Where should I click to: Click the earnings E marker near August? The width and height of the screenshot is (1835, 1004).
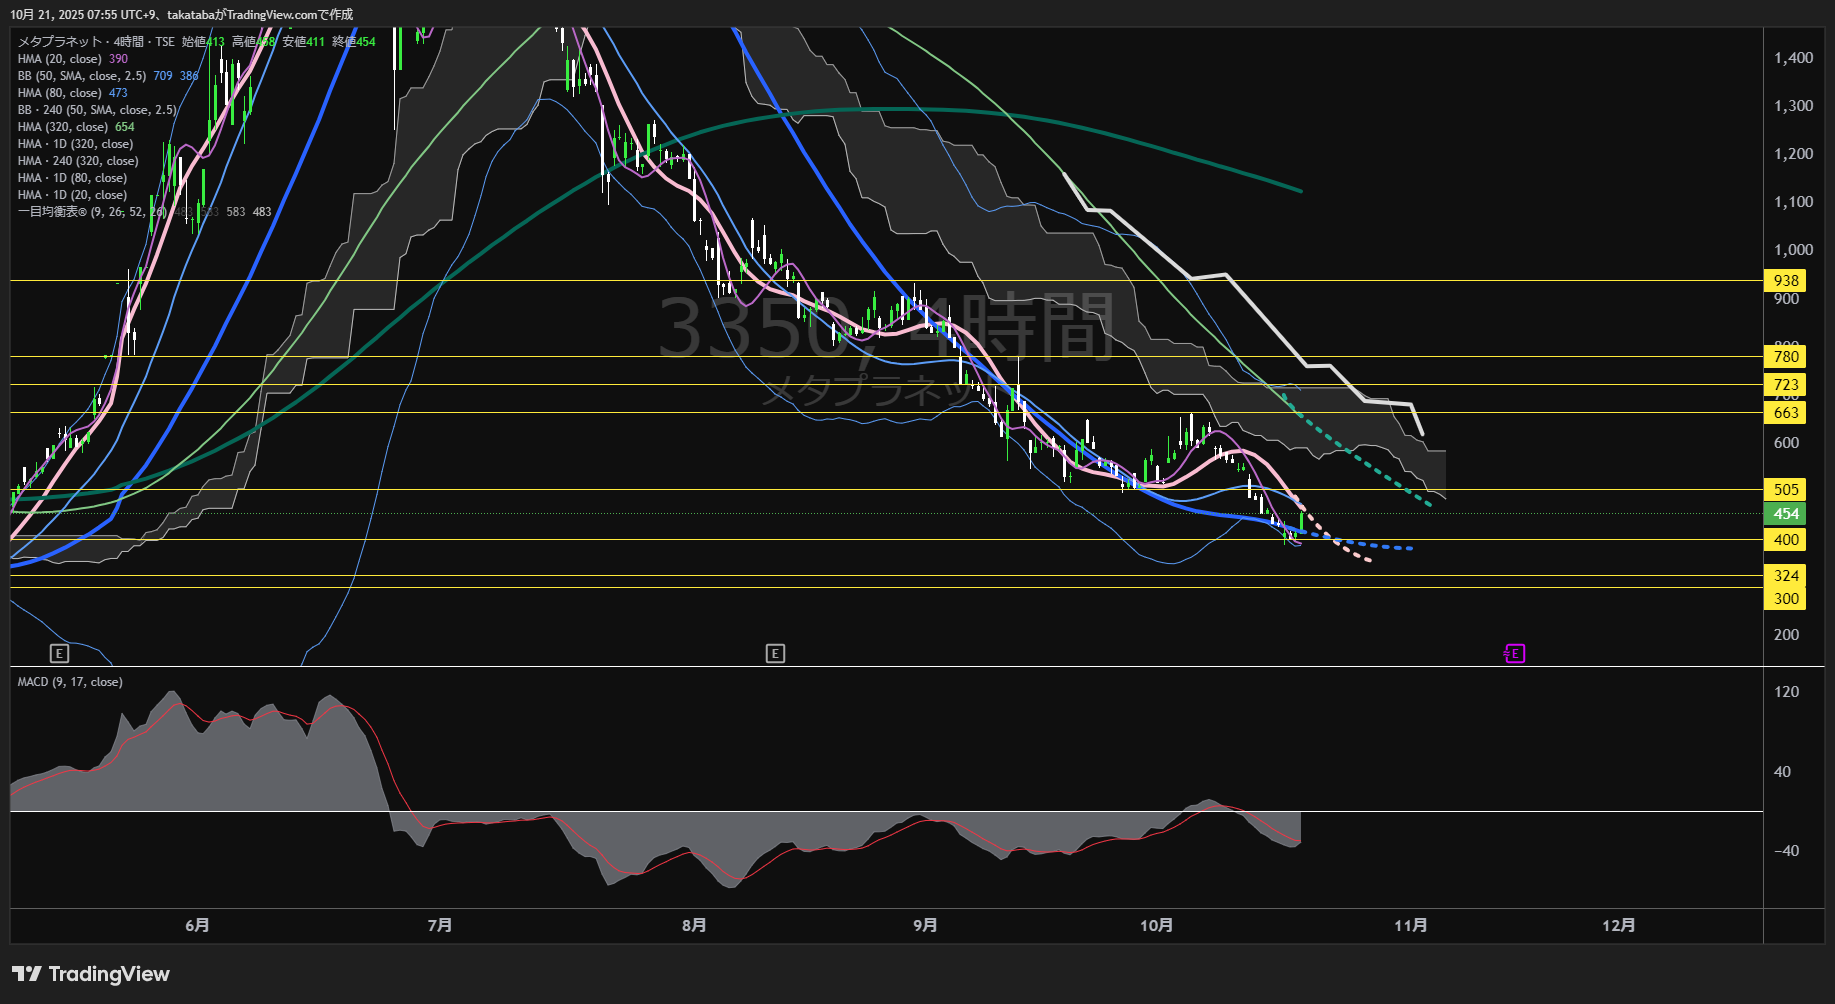pos(775,654)
